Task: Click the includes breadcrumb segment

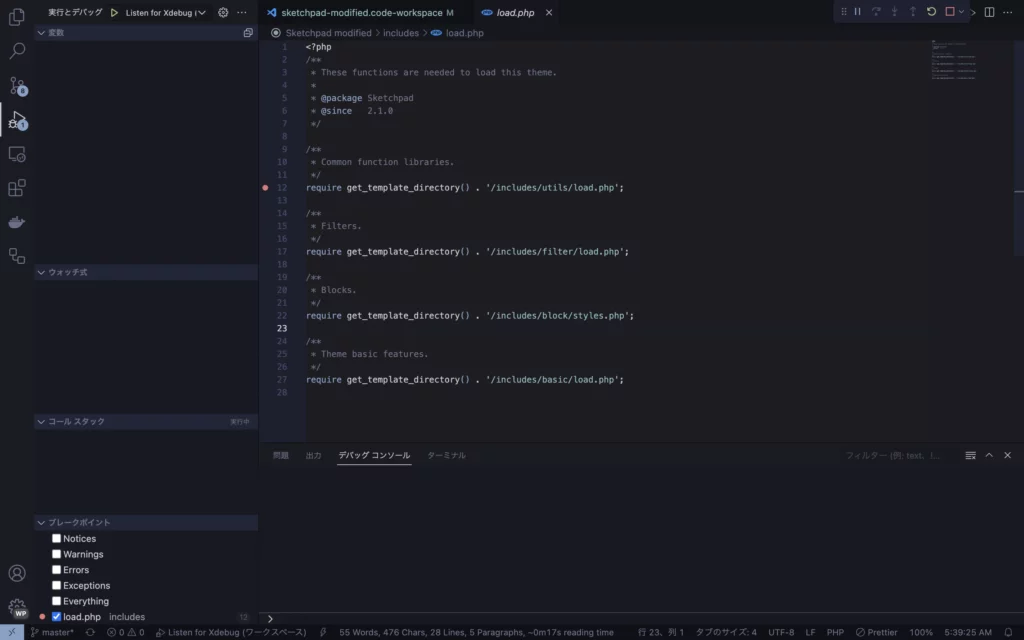Action: click(401, 33)
